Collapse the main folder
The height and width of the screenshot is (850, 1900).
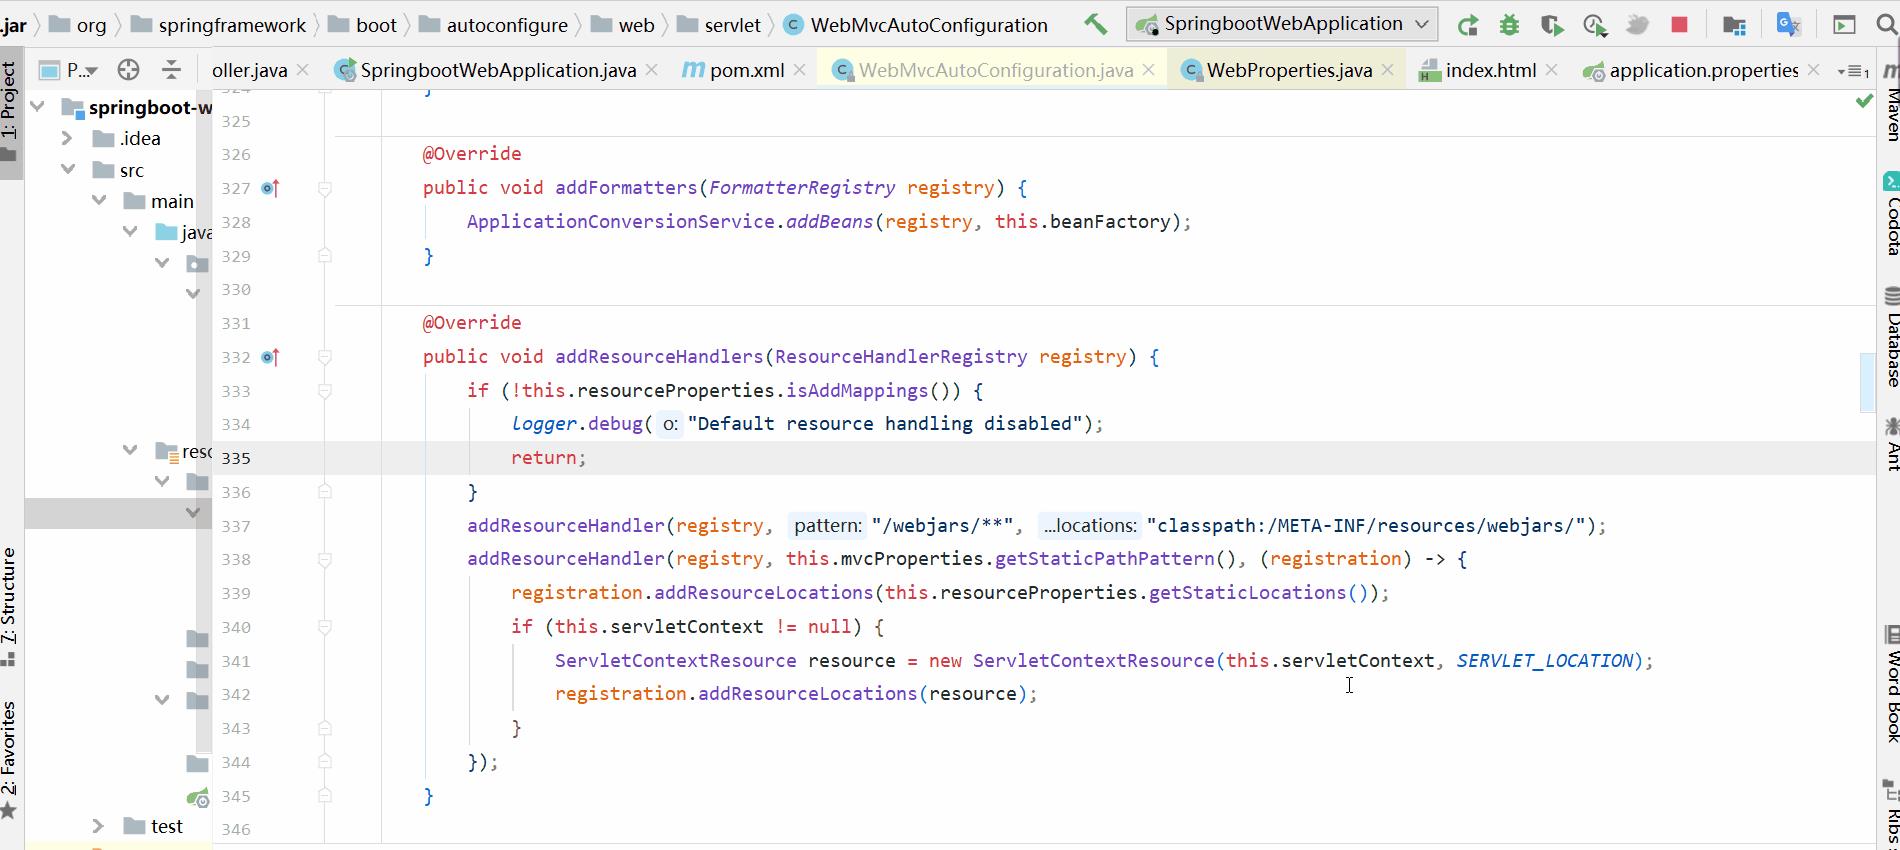pyautogui.click(x=99, y=201)
